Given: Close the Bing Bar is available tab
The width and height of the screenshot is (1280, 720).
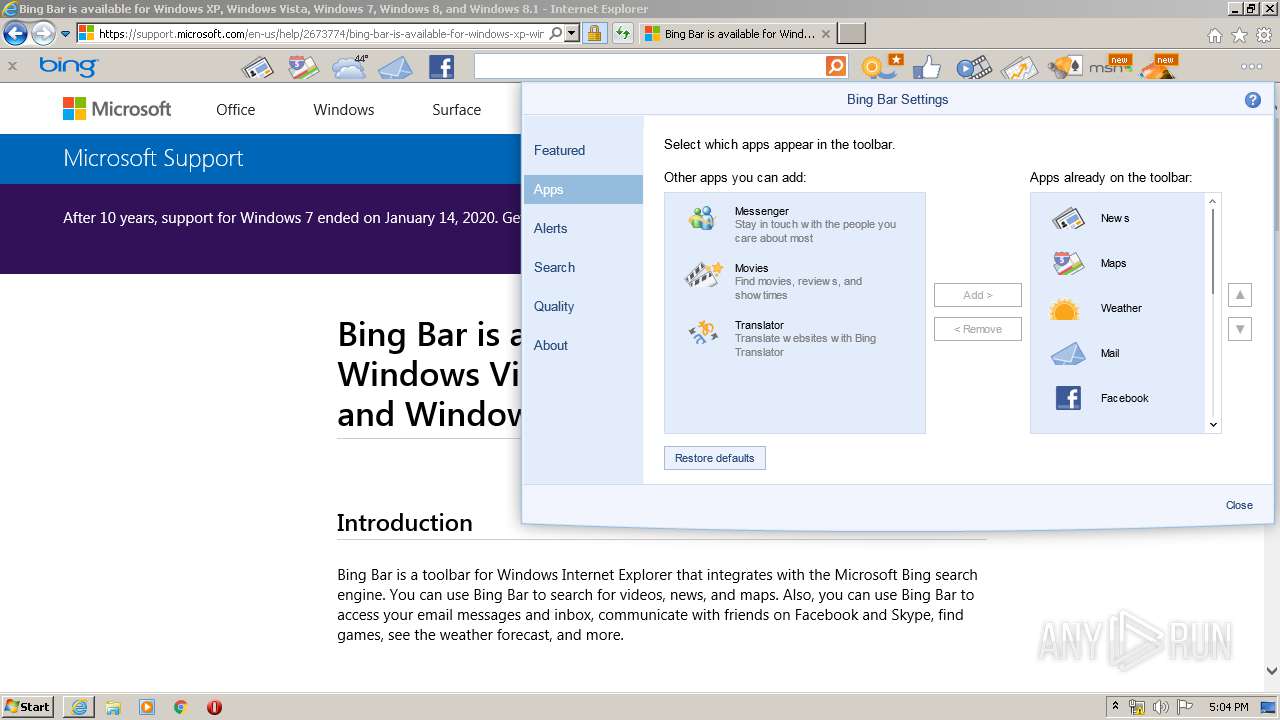Looking at the screenshot, I should click(825, 34).
